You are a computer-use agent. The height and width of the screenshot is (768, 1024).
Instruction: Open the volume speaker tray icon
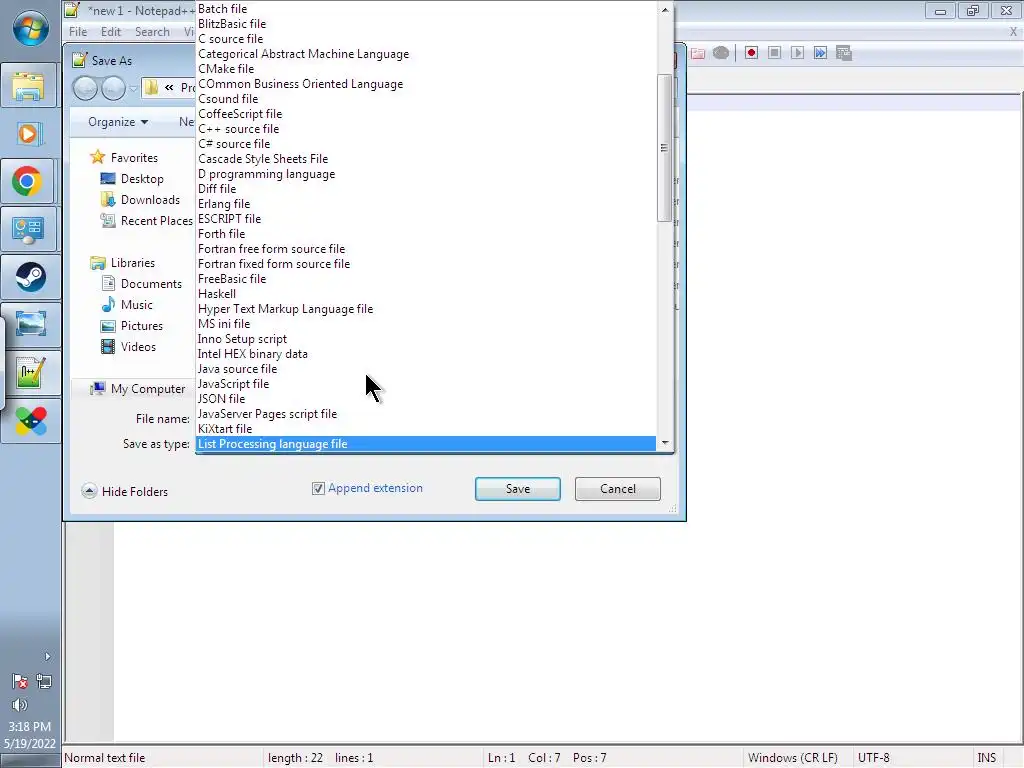click(x=20, y=705)
